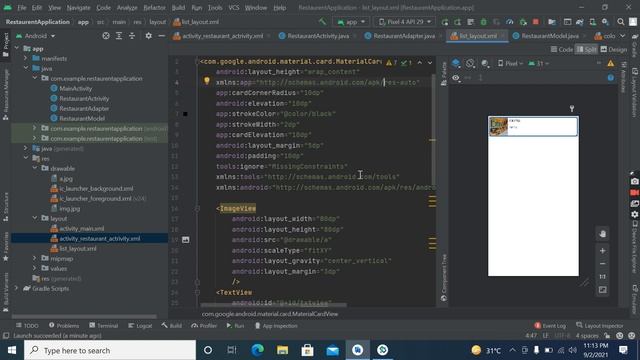Switch to activity_restaurant_activity.xml tab
Screen dimensions: 640x360
click(x=218, y=36)
